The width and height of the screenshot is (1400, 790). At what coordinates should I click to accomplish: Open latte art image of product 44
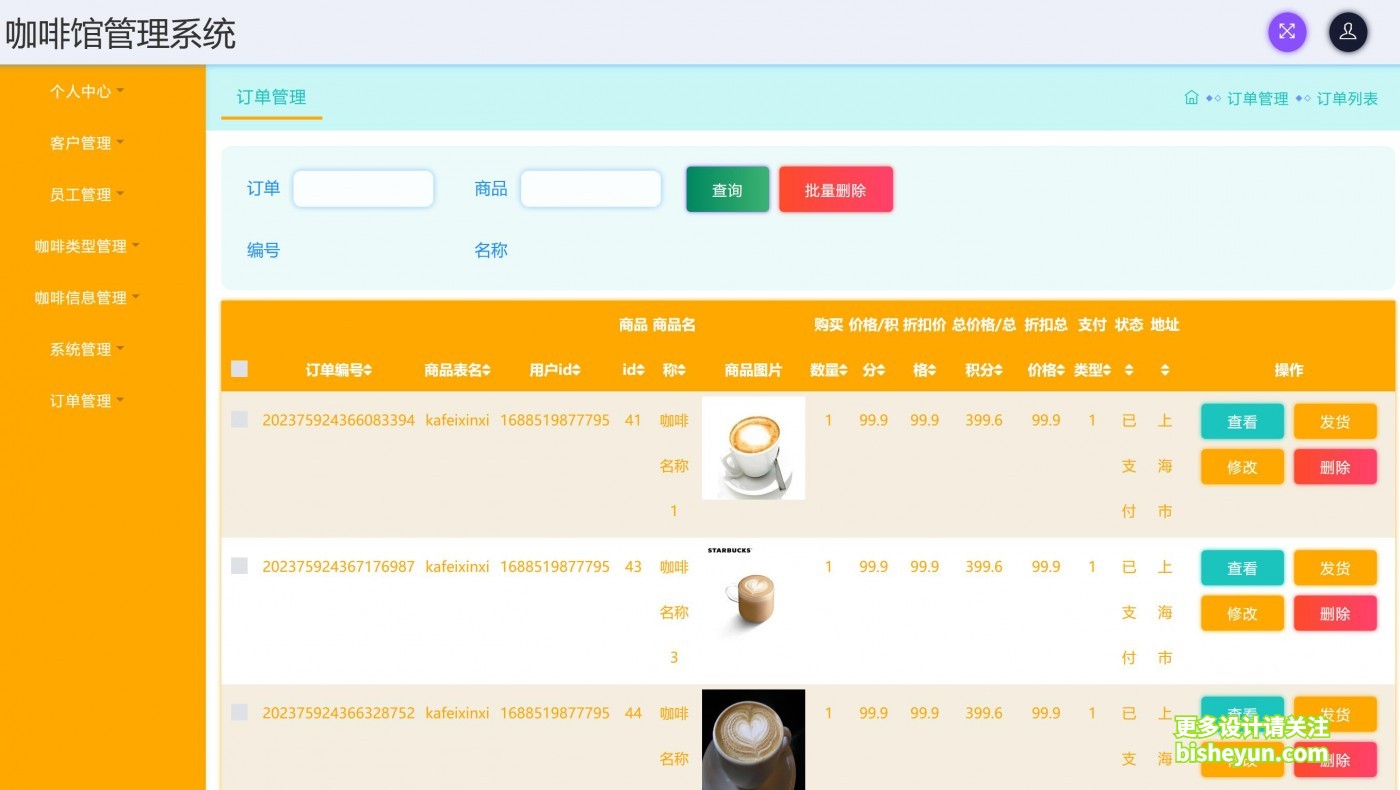[x=753, y=740]
